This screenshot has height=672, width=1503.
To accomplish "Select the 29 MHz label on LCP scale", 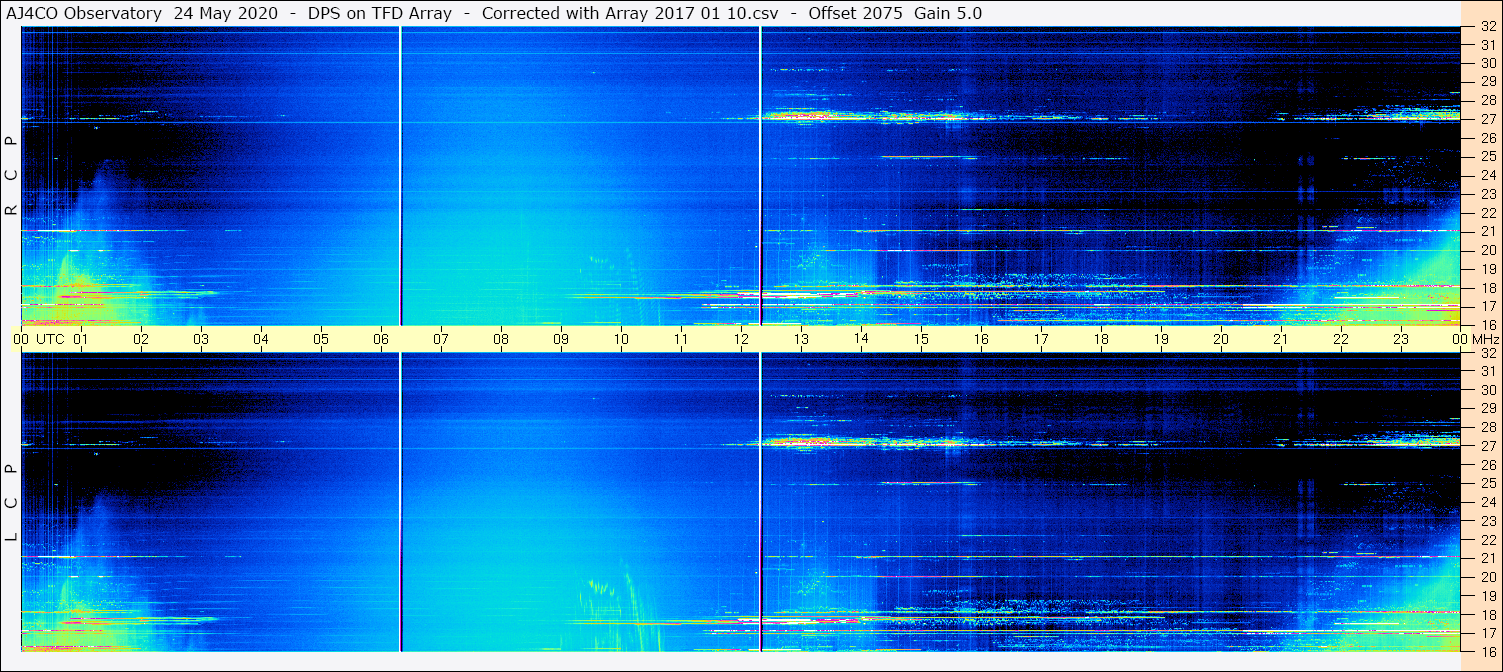I will tap(1488, 409).
